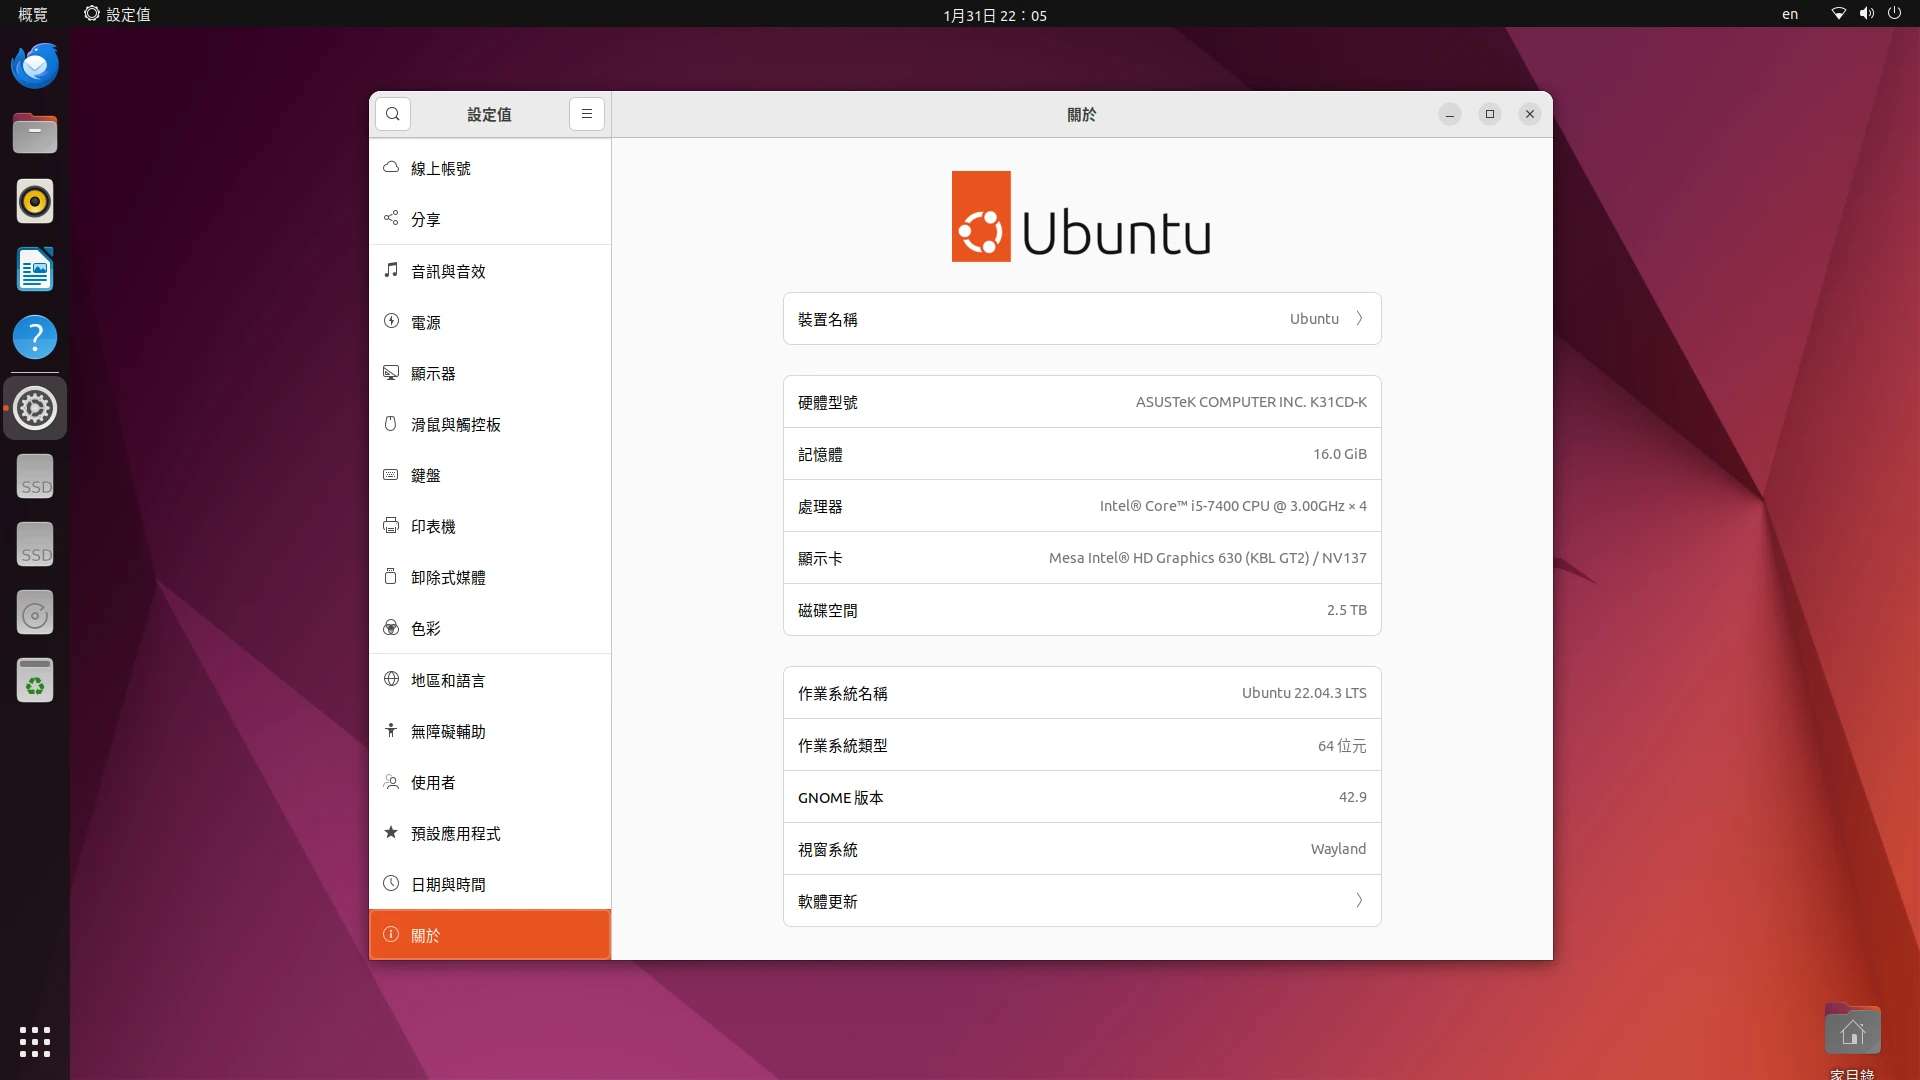This screenshot has width=1920, height=1080.
Task: Click the Activities (概覽) button
Action: pyautogui.click(x=33, y=14)
